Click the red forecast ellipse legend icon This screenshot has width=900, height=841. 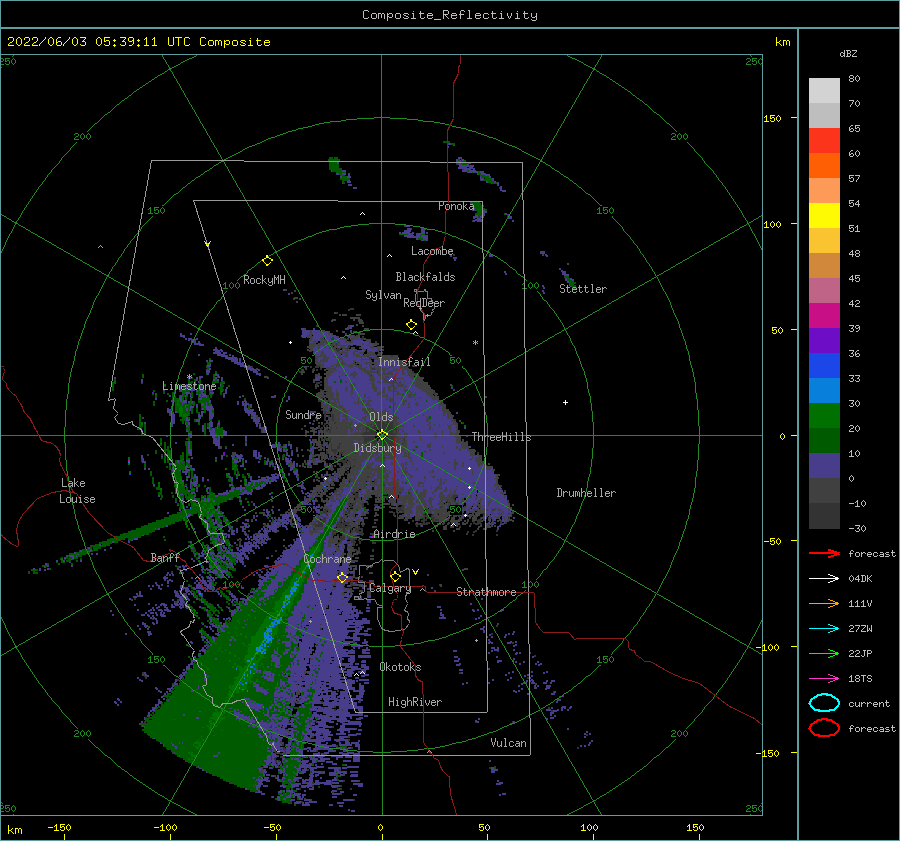point(824,728)
